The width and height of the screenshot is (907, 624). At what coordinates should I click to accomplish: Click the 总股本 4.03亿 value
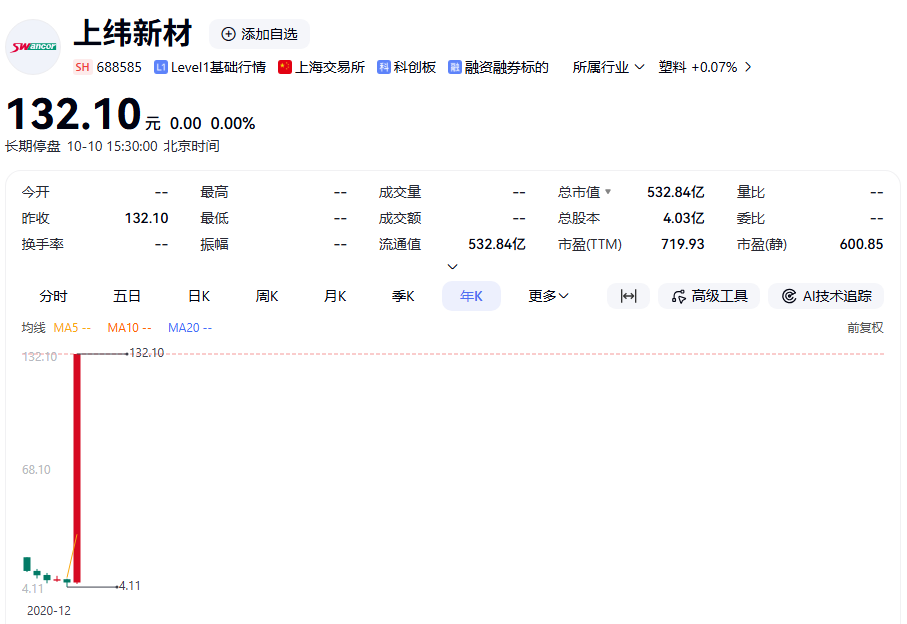[683, 218]
